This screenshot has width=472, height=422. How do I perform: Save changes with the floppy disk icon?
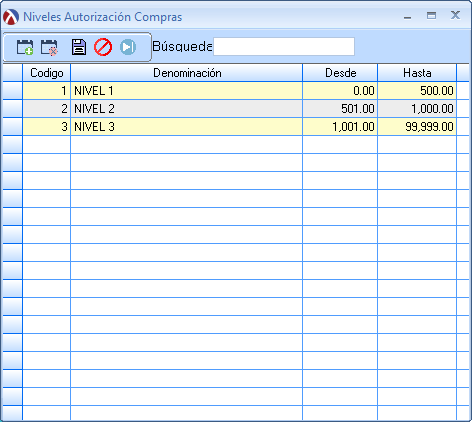pos(79,47)
